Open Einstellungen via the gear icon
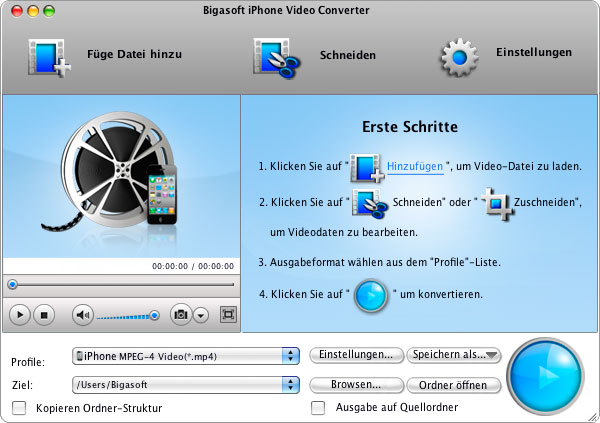The image size is (600, 423). [459, 57]
